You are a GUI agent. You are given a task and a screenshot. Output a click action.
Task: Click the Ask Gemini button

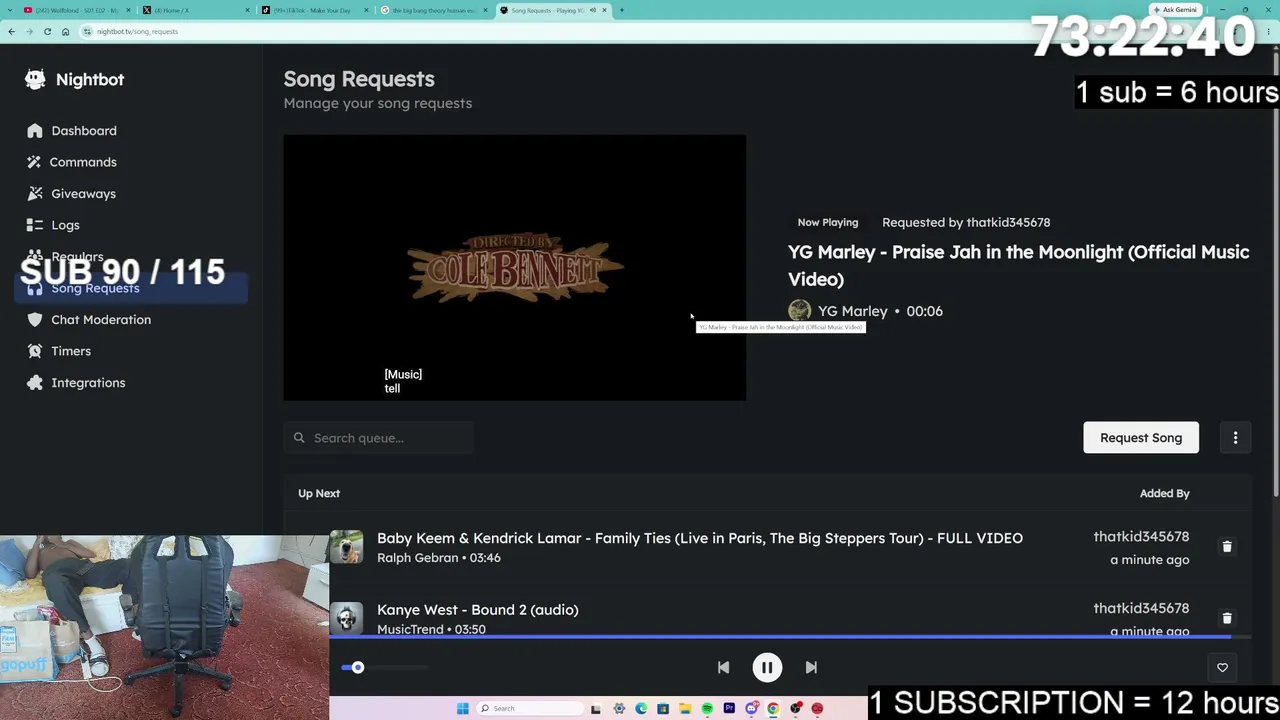tap(1175, 10)
